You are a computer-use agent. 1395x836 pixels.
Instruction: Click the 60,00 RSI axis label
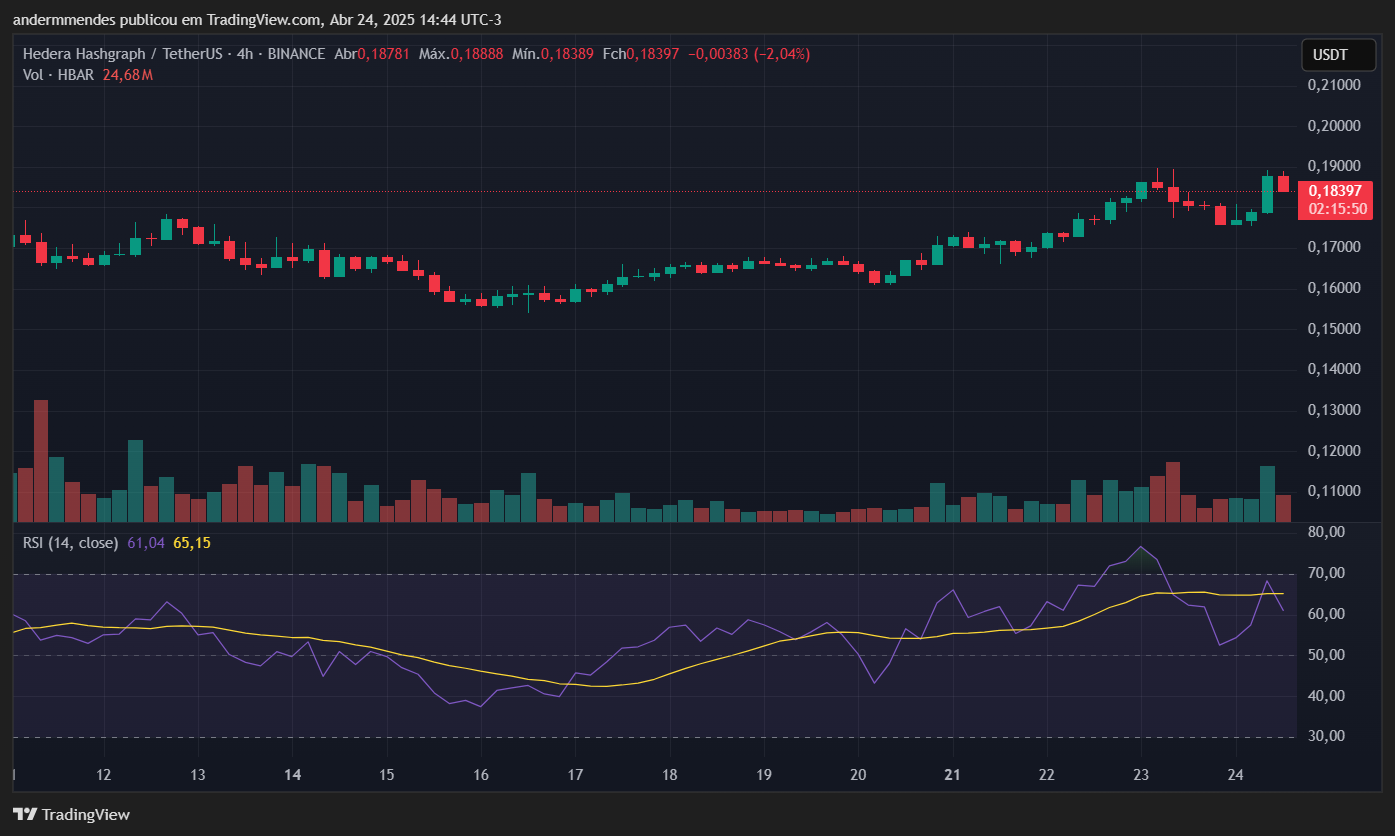pos(1327,614)
